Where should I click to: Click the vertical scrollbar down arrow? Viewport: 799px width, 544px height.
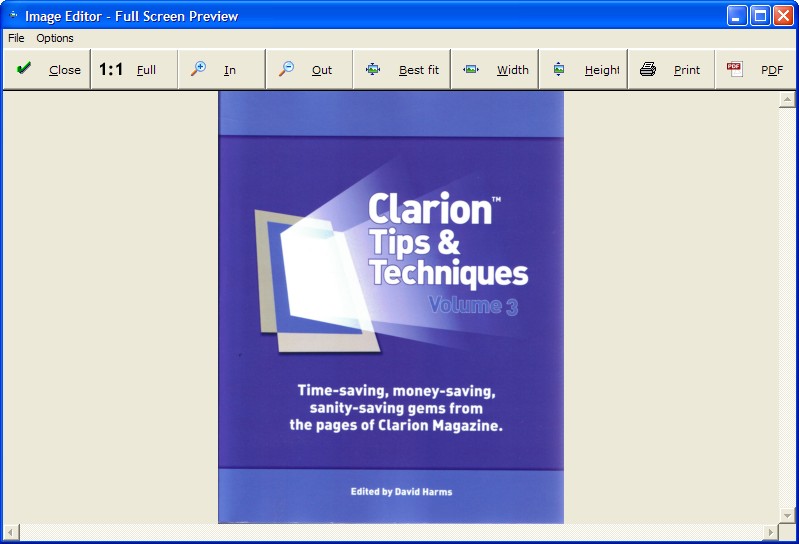point(787,515)
